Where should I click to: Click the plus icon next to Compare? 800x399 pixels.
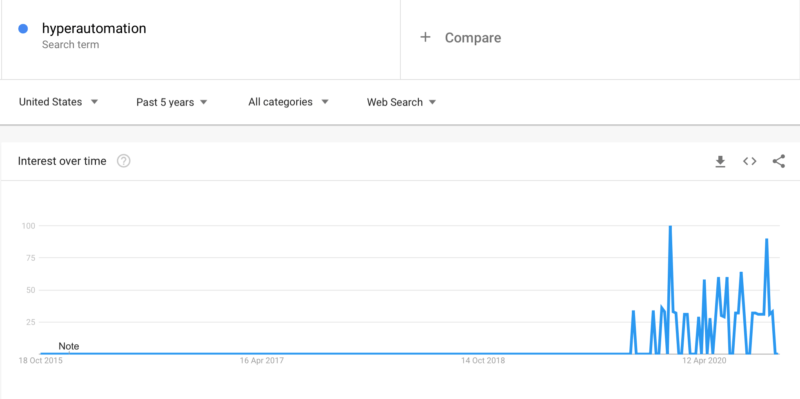click(425, 37)
